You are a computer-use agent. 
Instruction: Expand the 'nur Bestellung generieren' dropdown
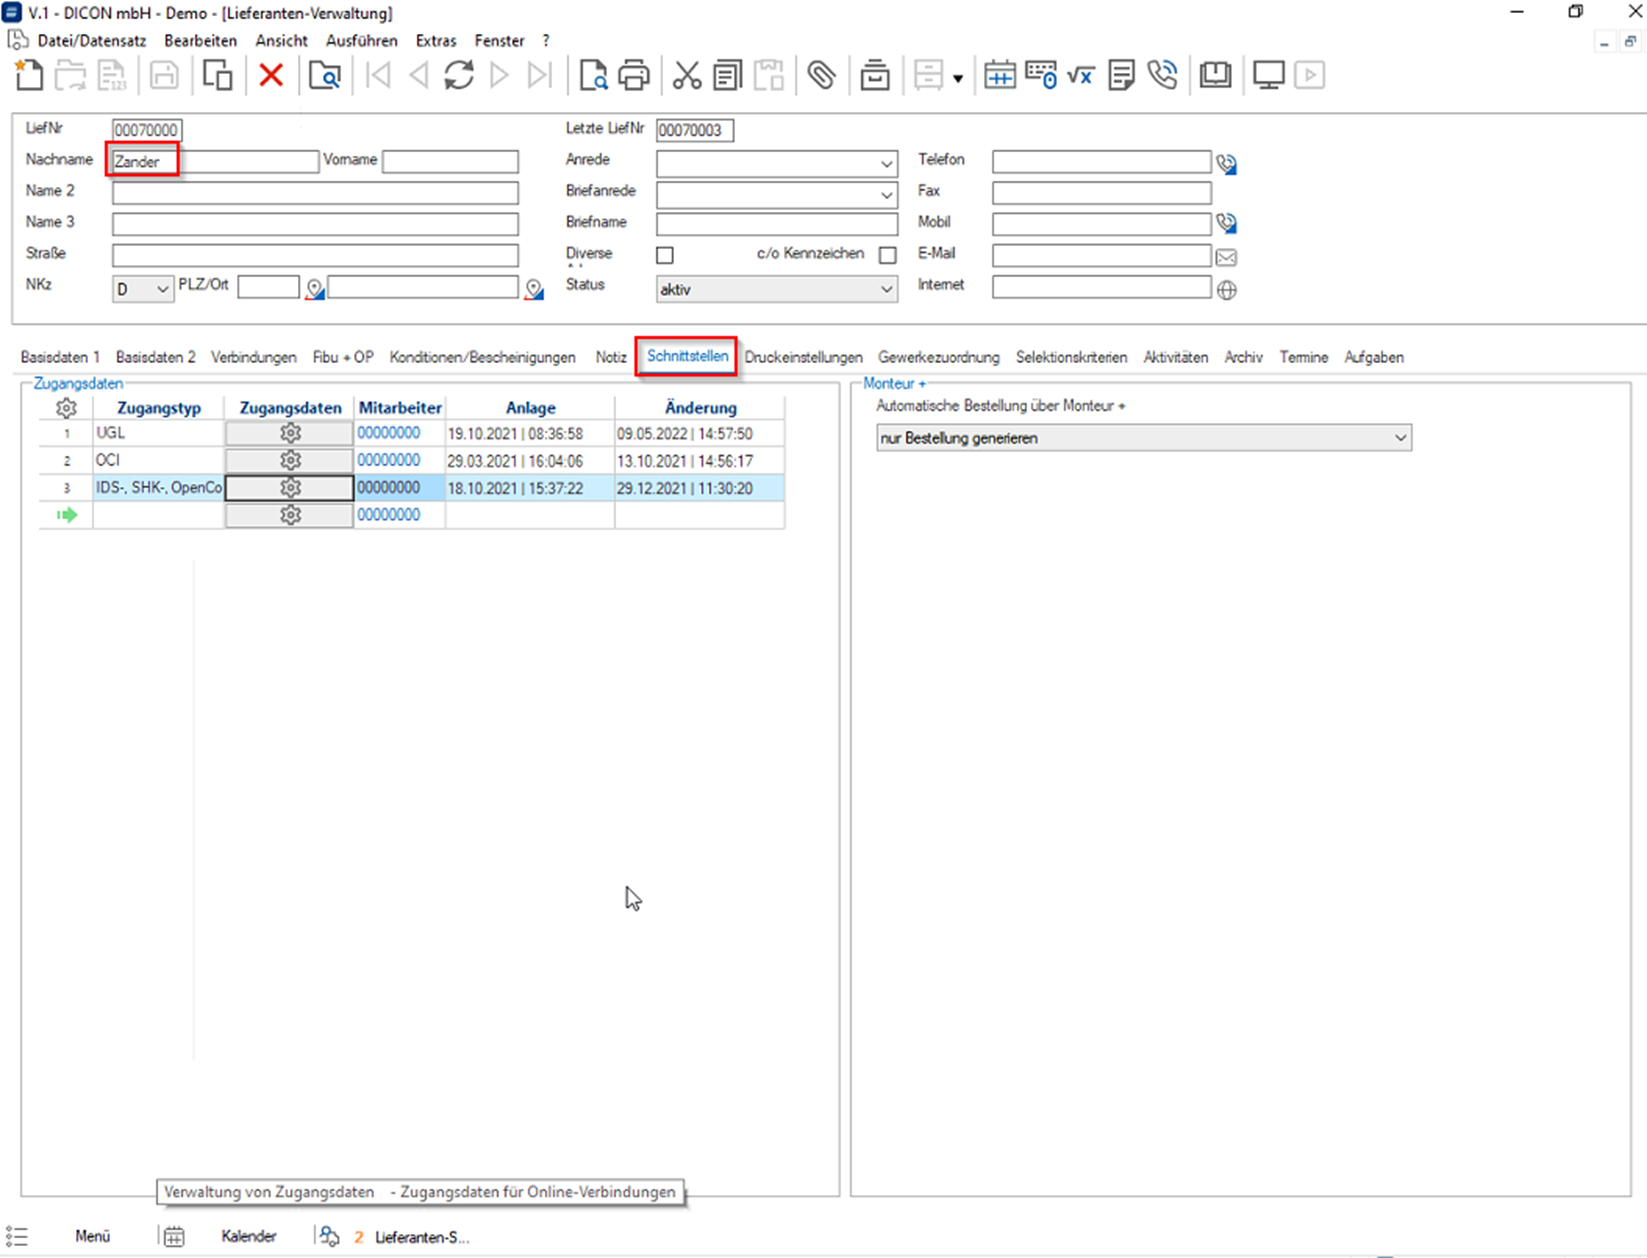click(x=1400, y=438)
